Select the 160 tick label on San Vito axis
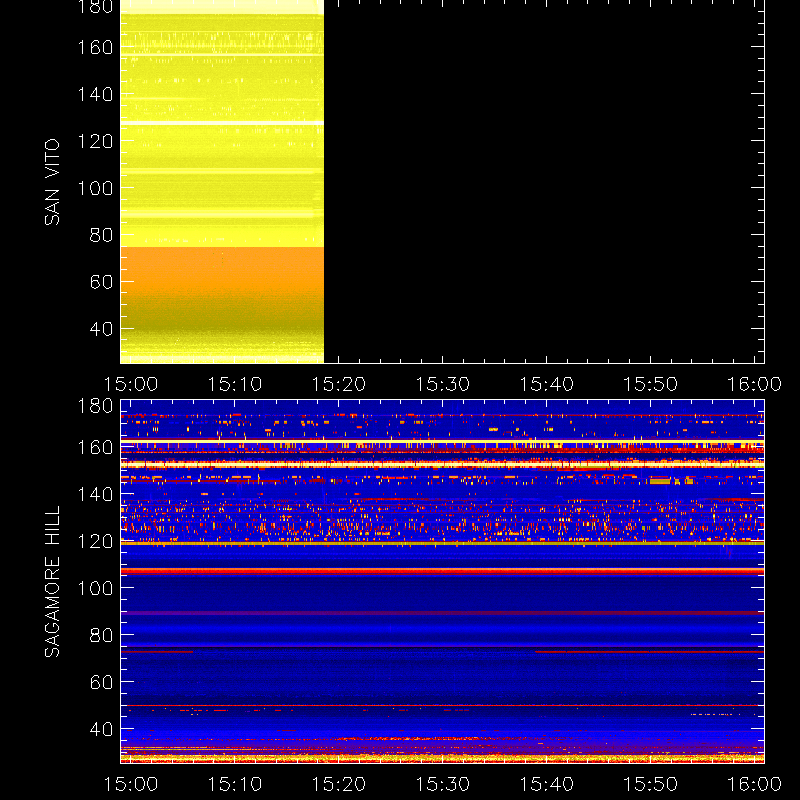This screenshot has width=800, height=800. (95, 47)
